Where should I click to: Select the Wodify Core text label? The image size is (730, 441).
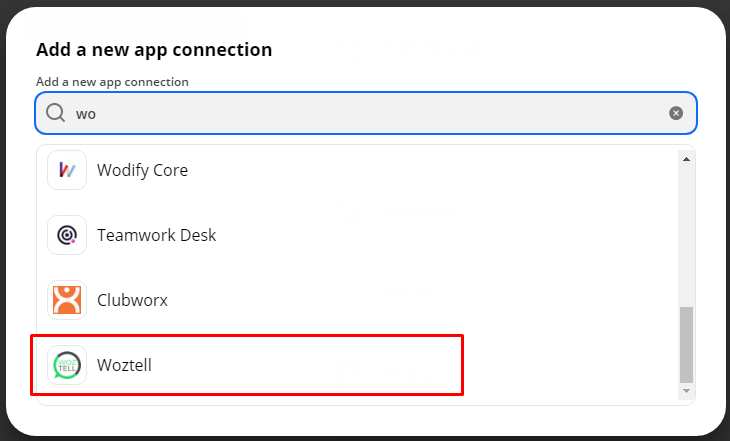click(x=142, y=170)
